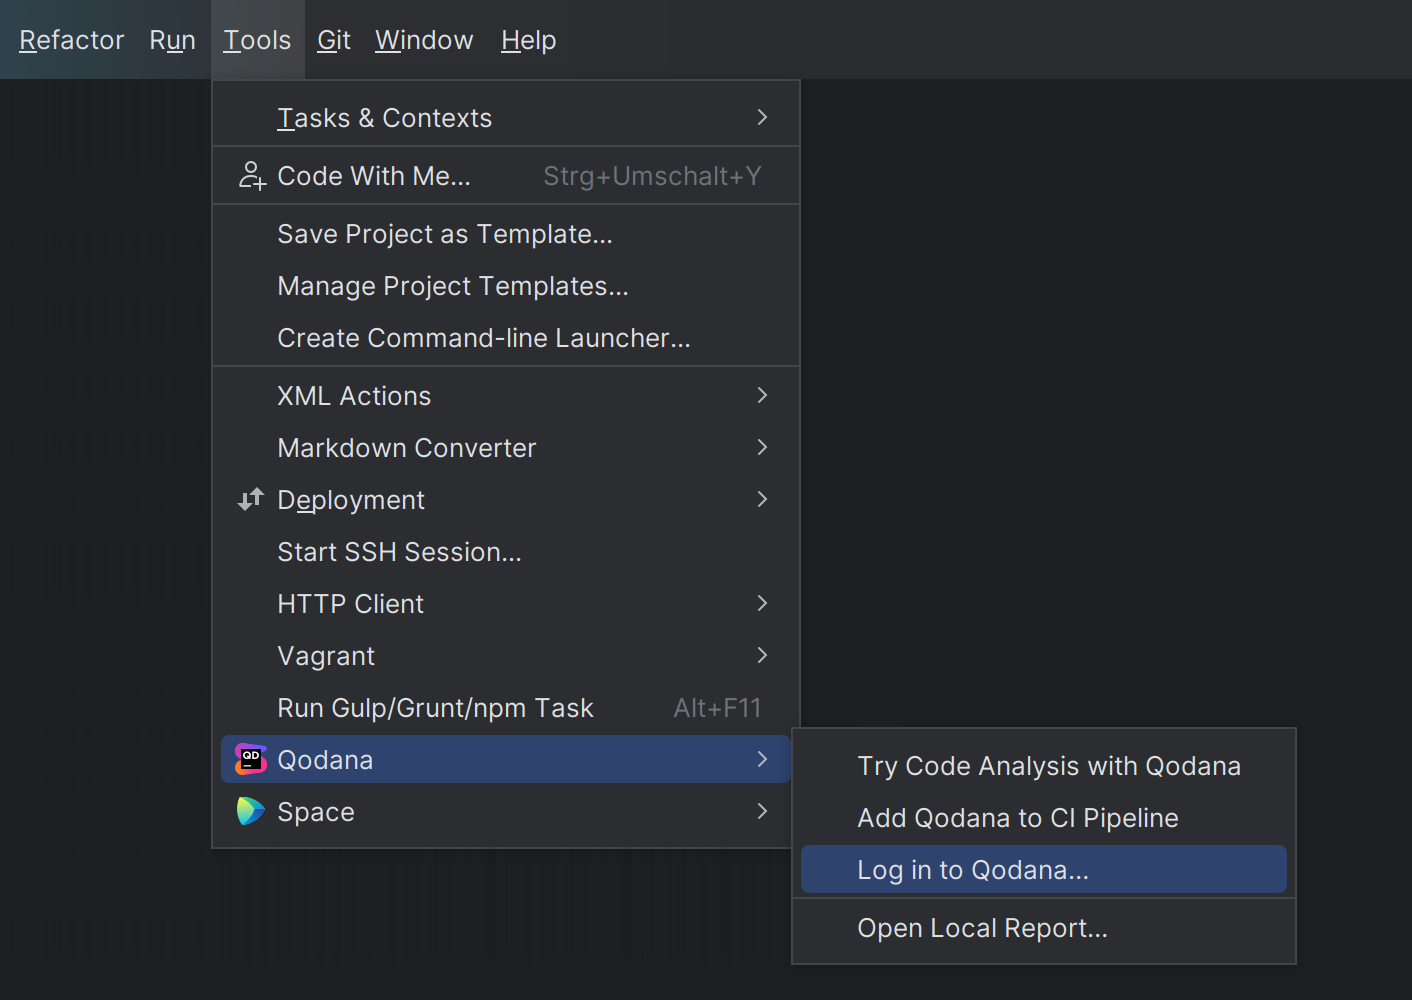Expand the XML Actions submenu

click(500, 395)
